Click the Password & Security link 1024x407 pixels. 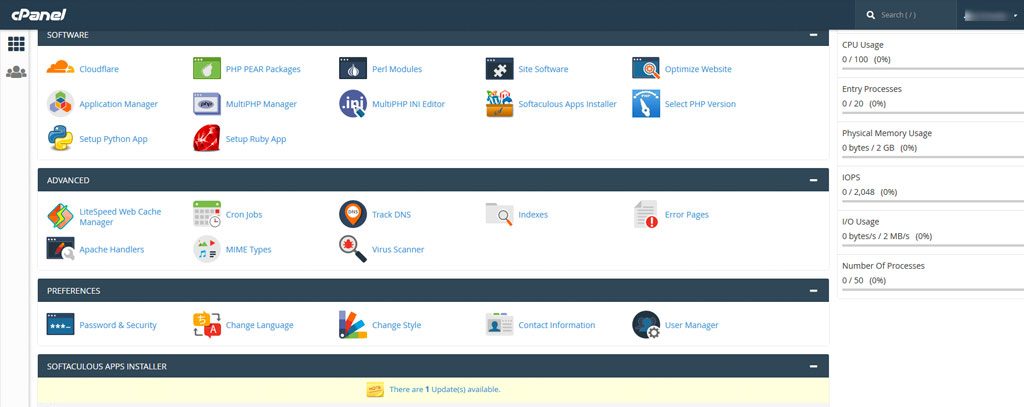pyautogui.click(x=118, y=325)
